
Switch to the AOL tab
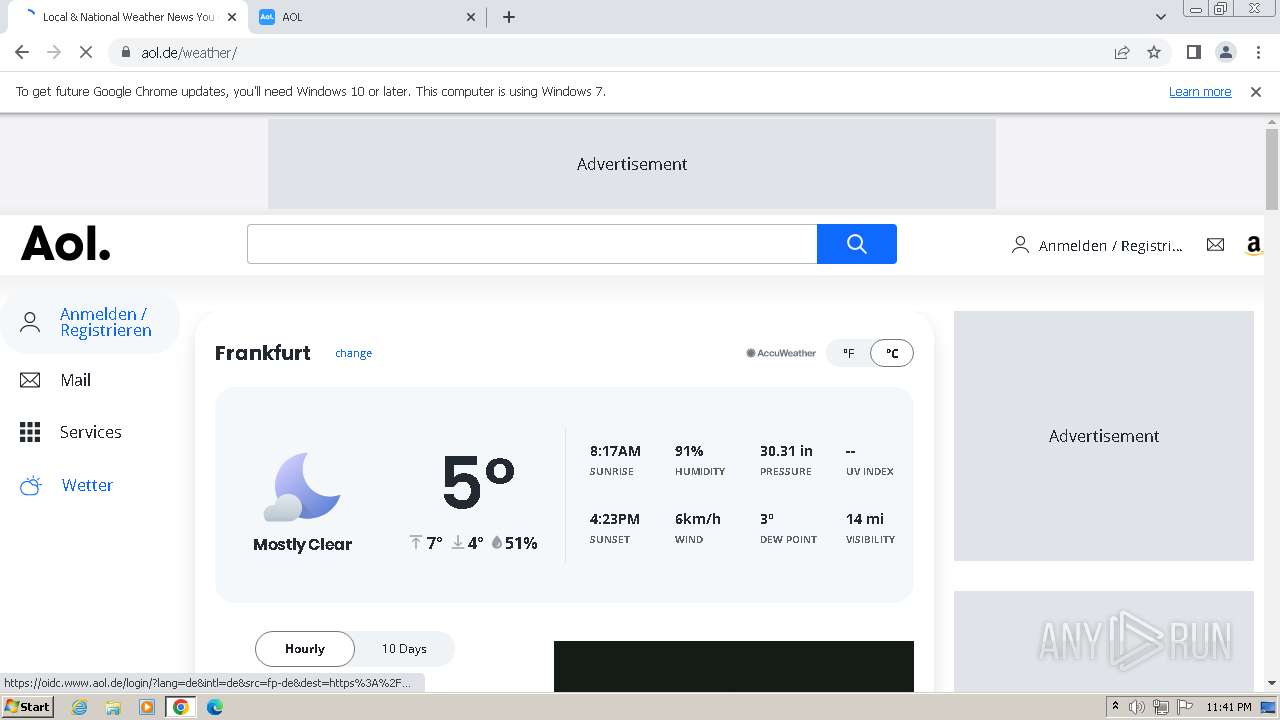[x=365, y=17]
